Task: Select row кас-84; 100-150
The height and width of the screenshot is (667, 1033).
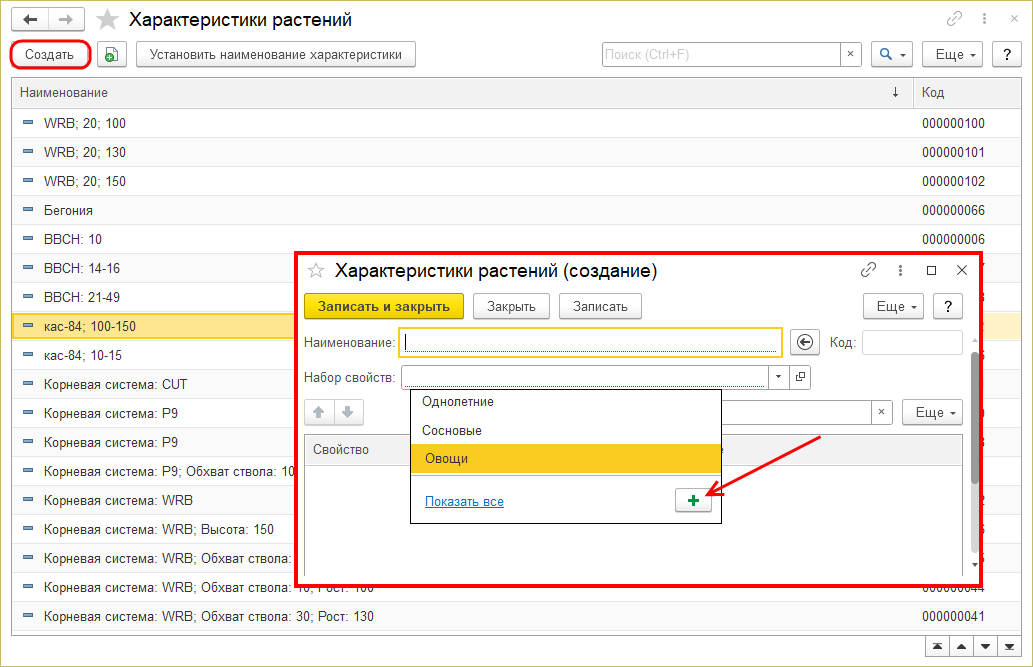Action: click(153, 326)
